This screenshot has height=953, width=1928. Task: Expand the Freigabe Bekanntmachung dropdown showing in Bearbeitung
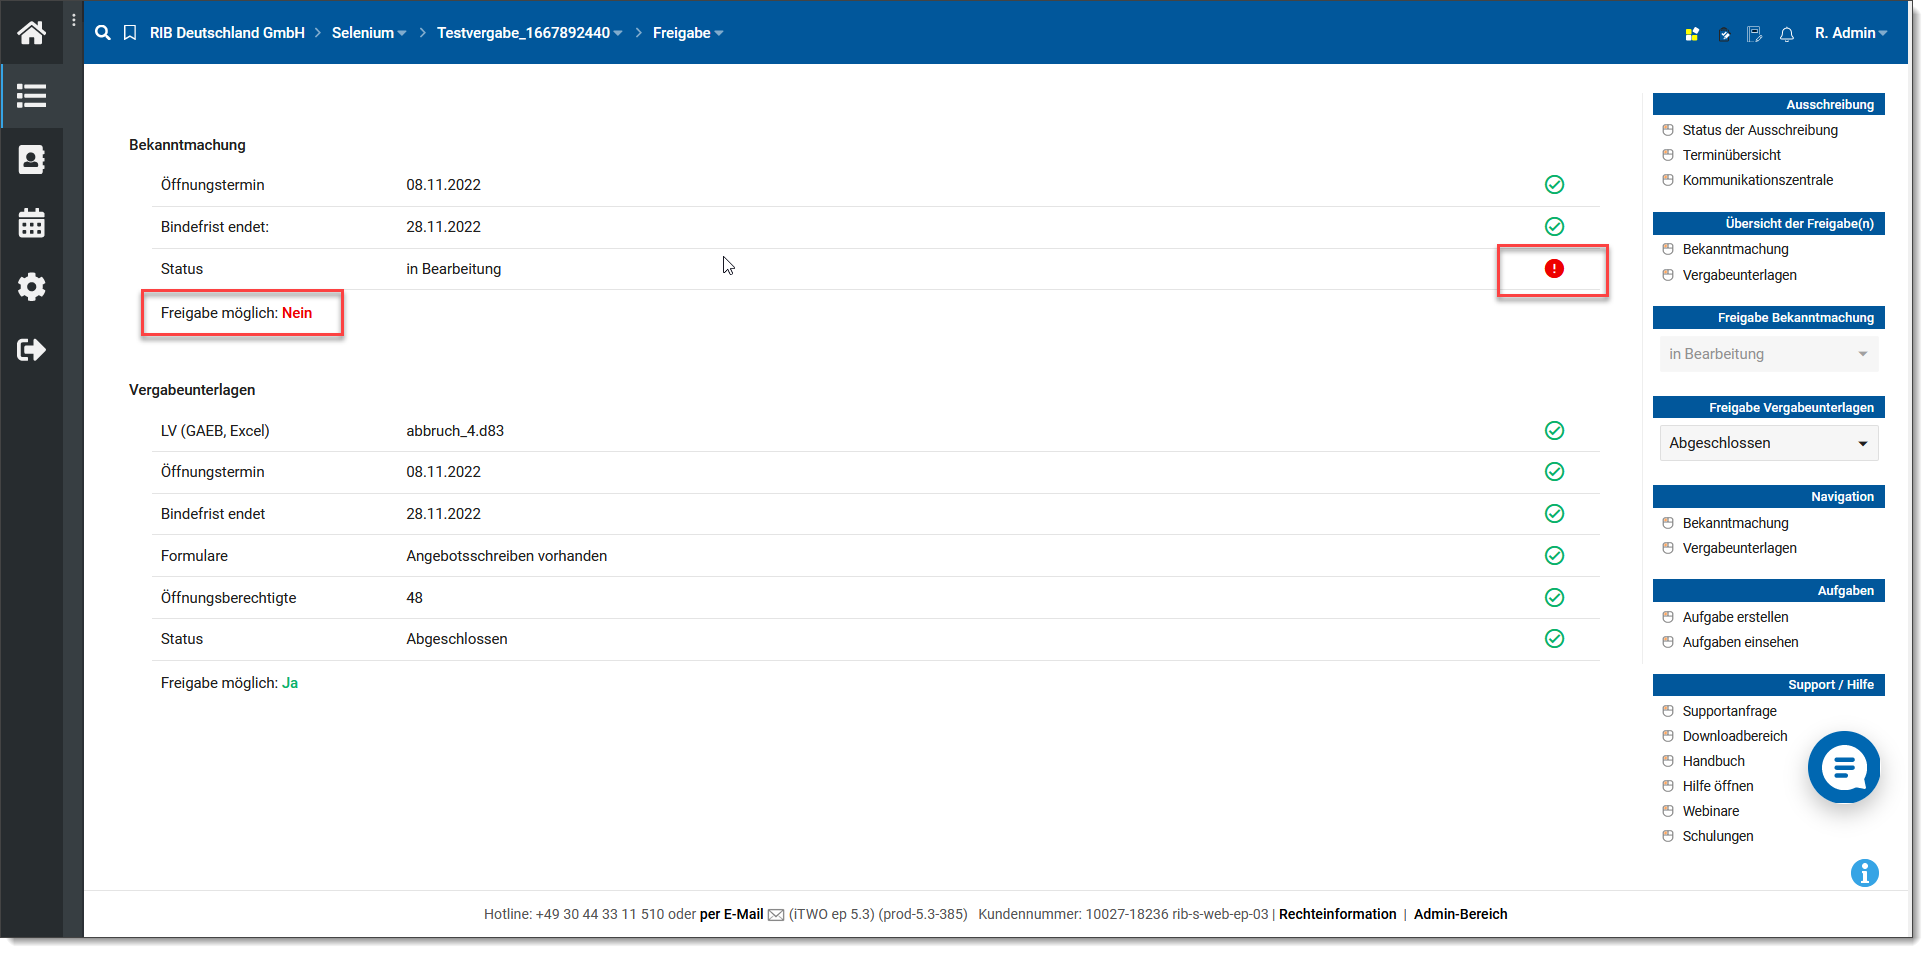pyautogui.click(x=1768, y=354)
